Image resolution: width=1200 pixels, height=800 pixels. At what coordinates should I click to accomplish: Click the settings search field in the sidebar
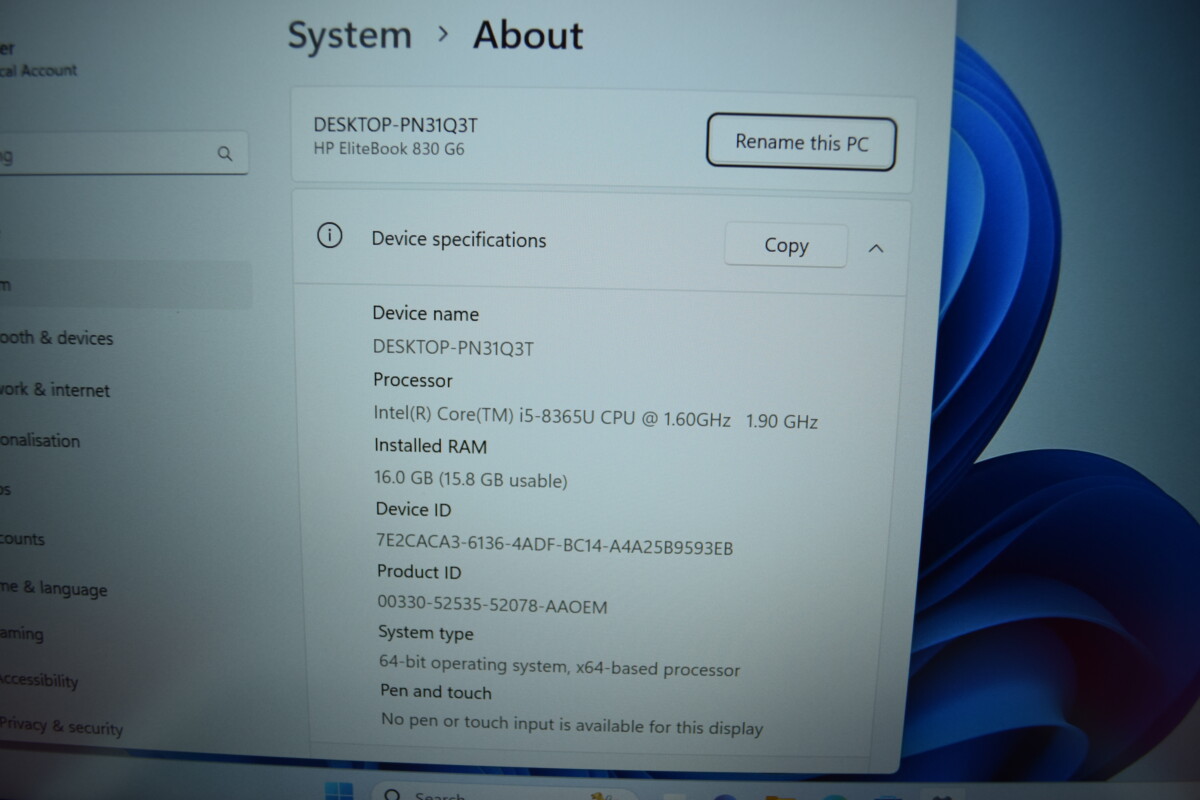coord(123,155)
